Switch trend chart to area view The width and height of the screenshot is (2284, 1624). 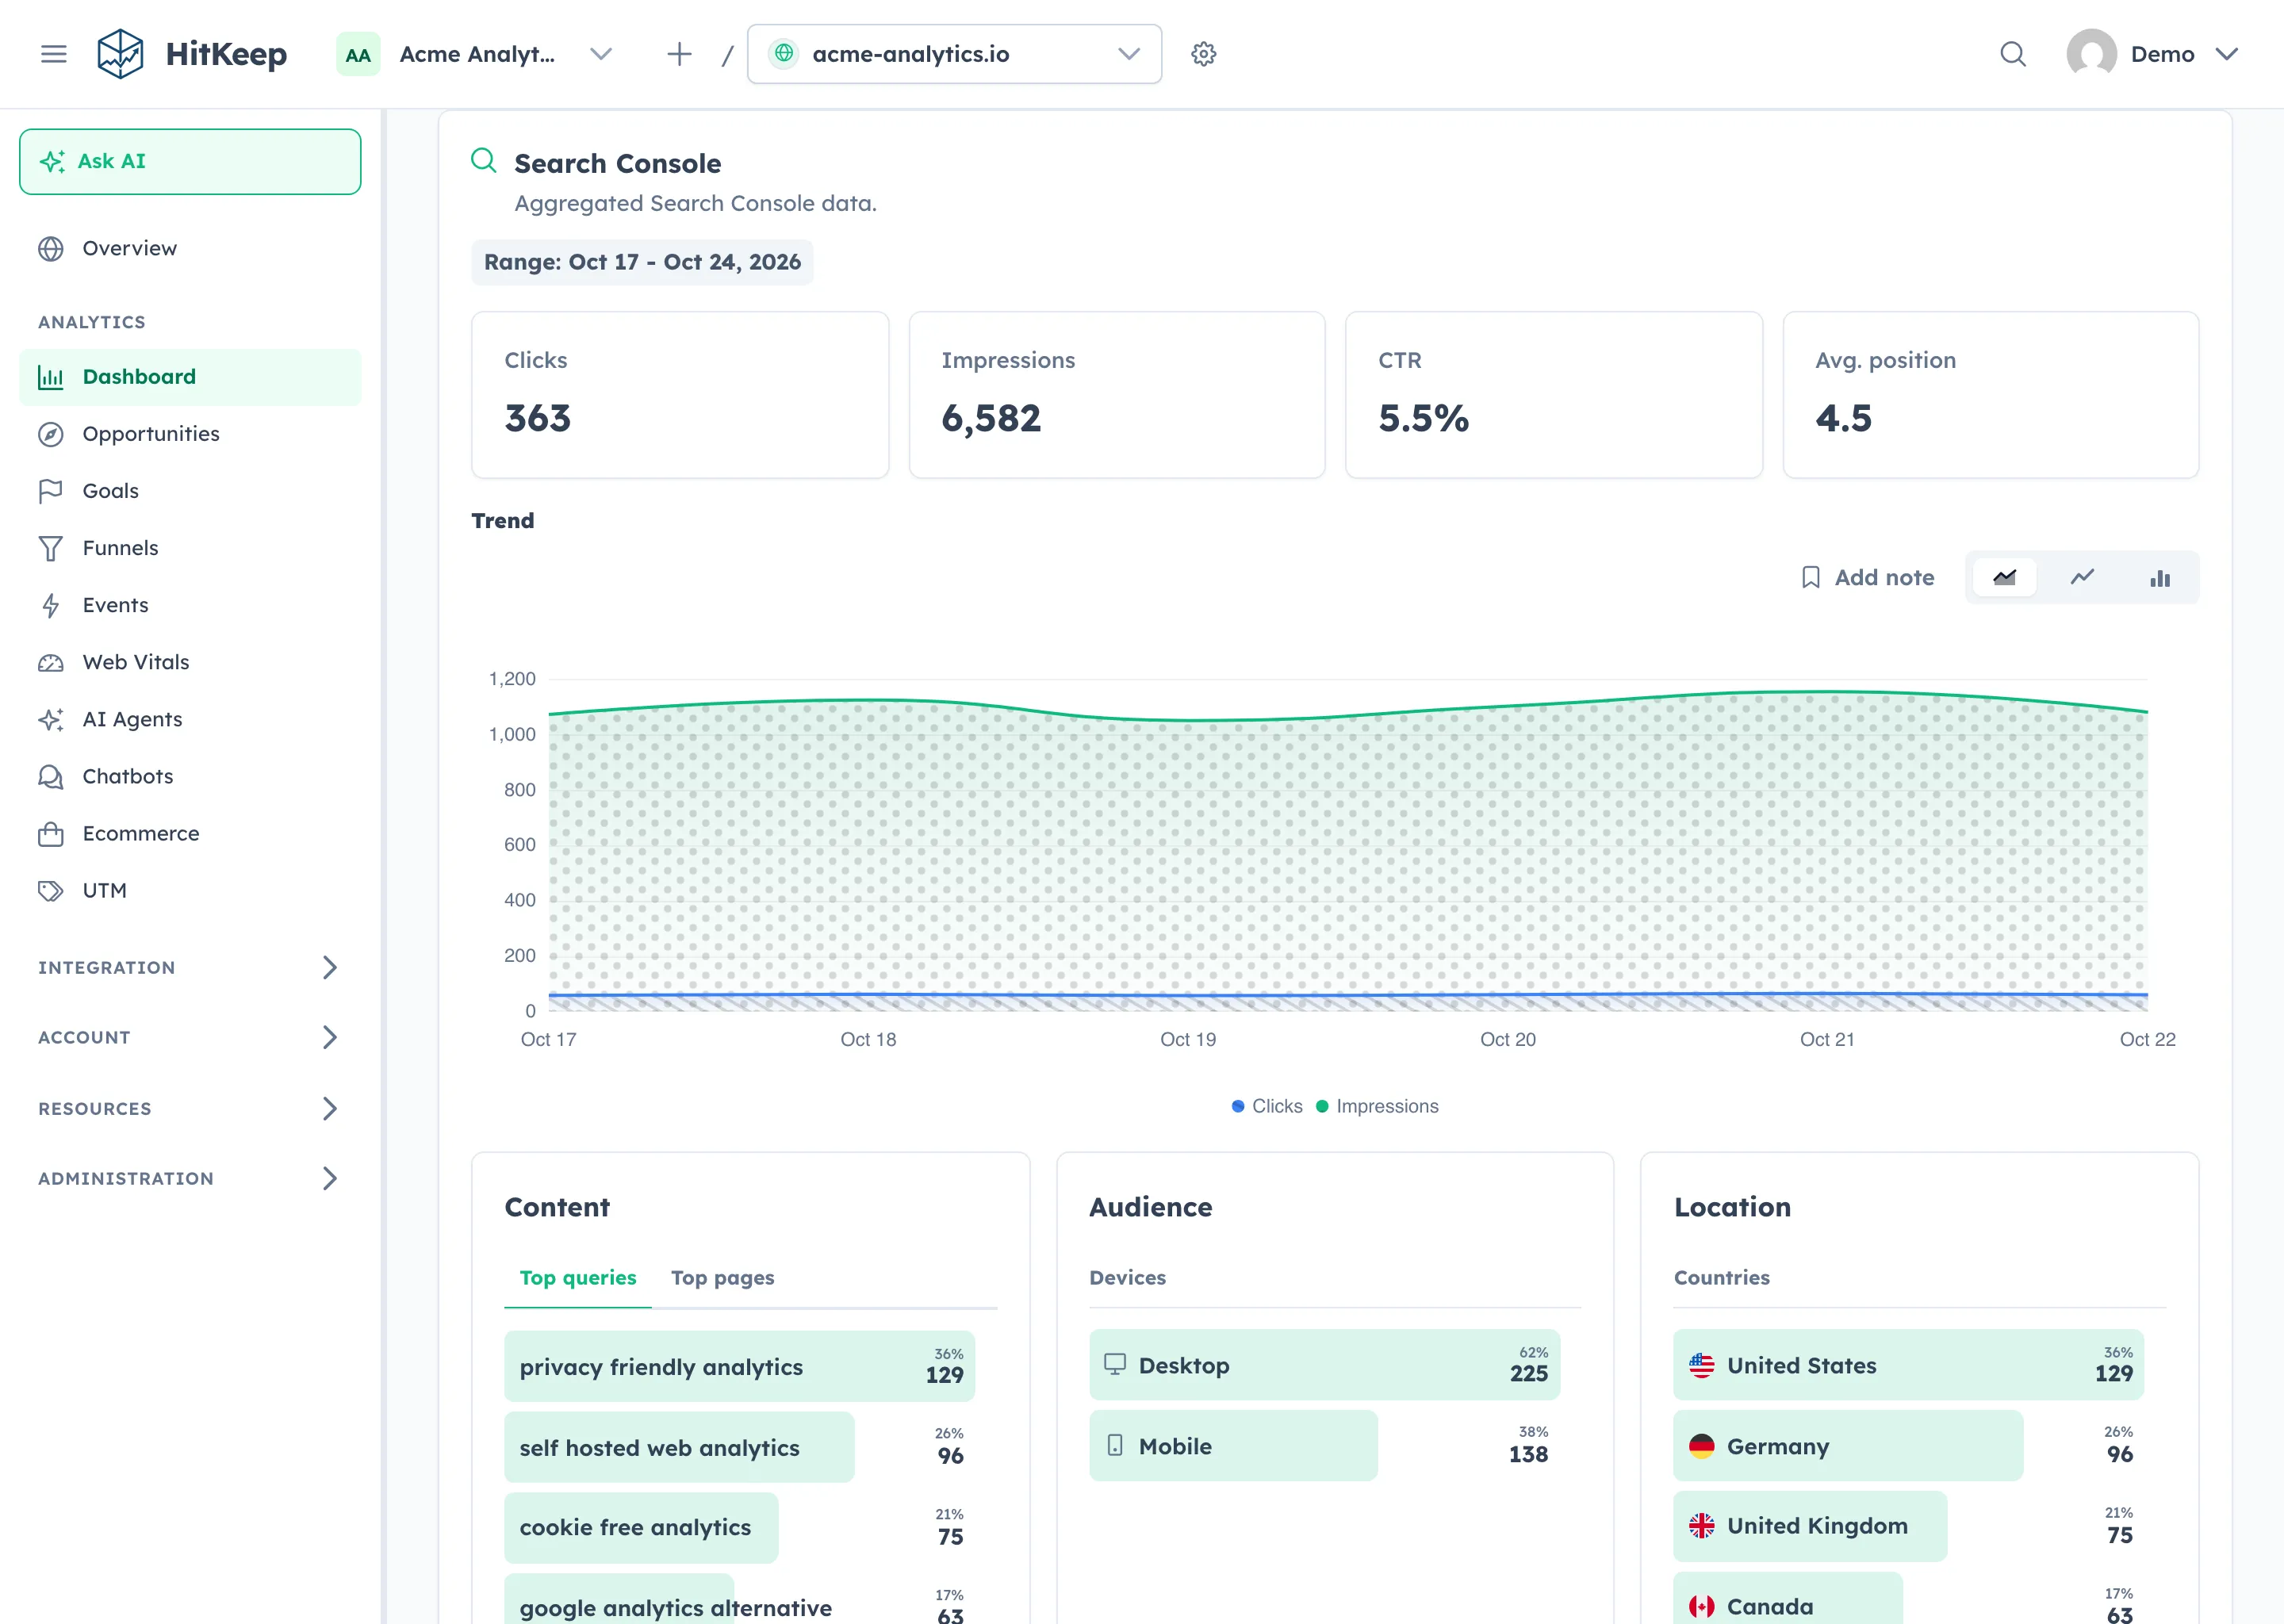(2004, 578)
